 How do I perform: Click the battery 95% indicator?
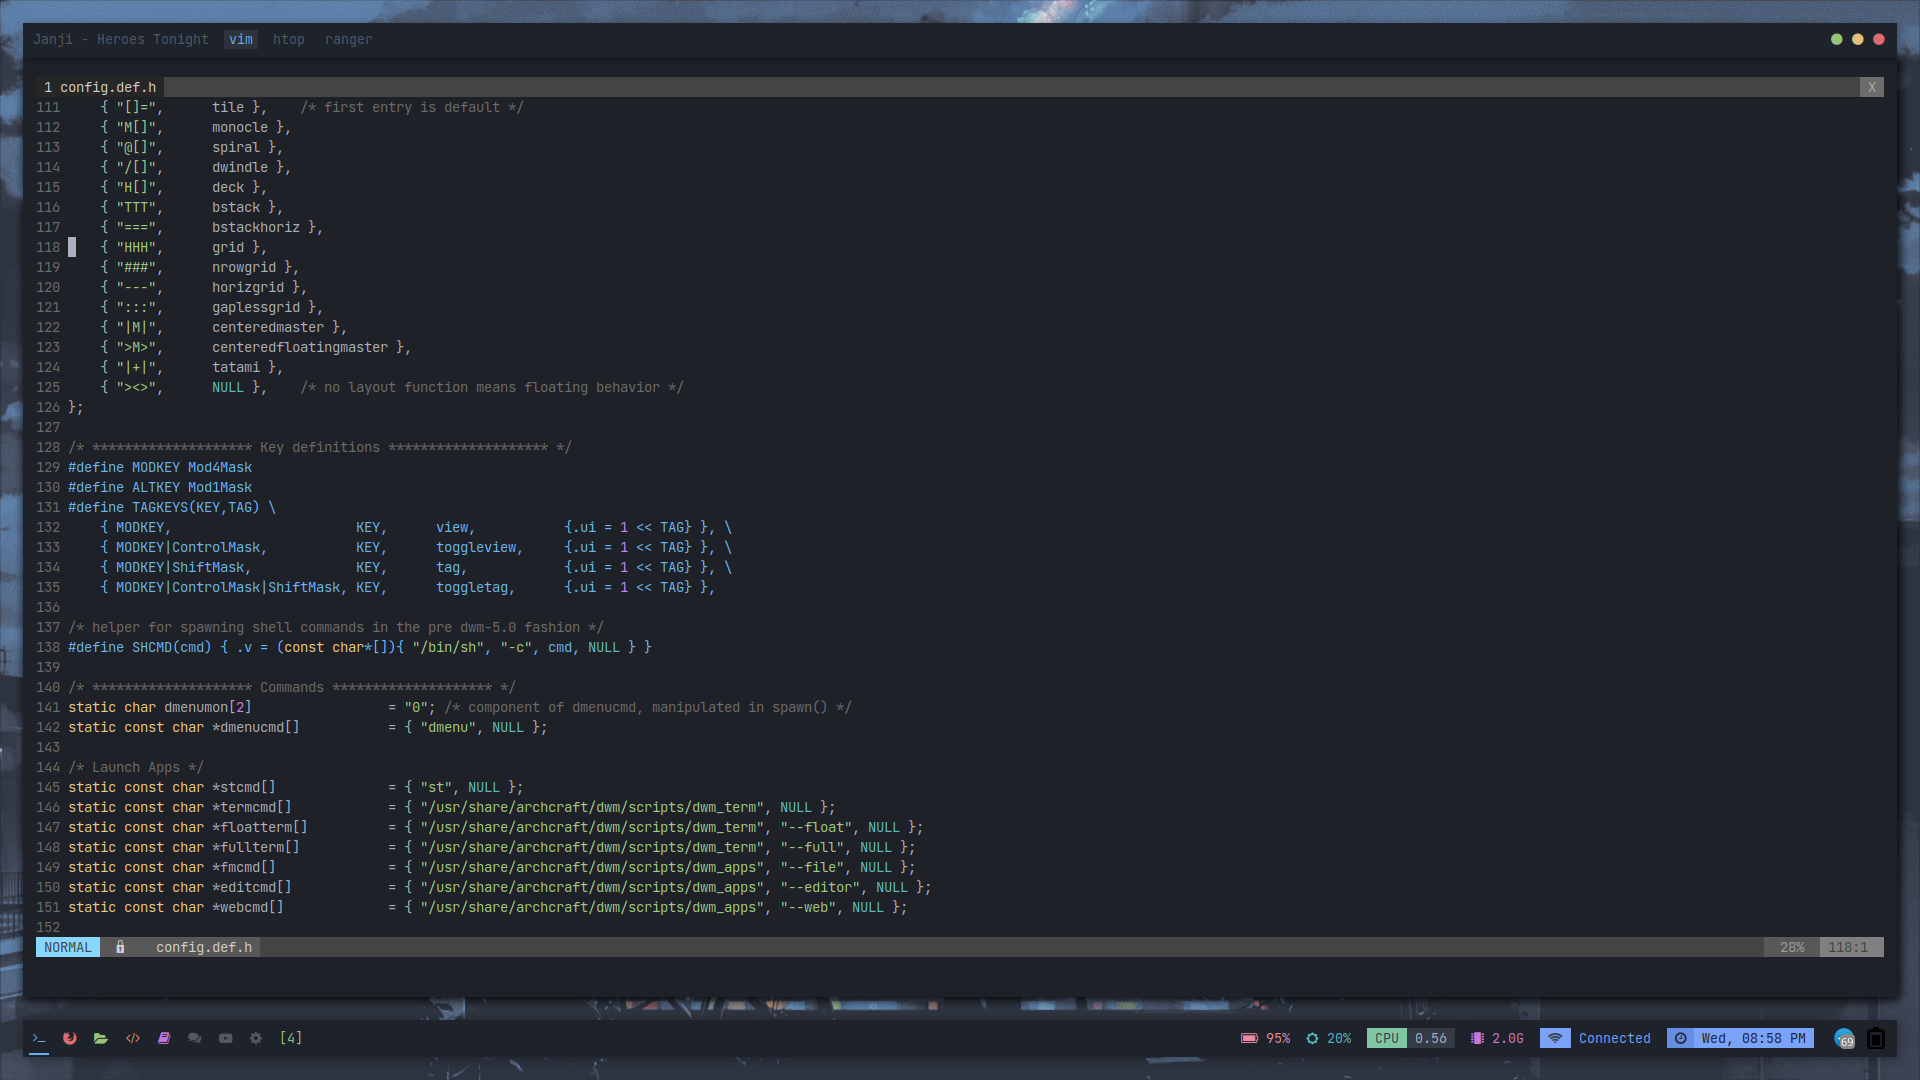[1266, 1038]
